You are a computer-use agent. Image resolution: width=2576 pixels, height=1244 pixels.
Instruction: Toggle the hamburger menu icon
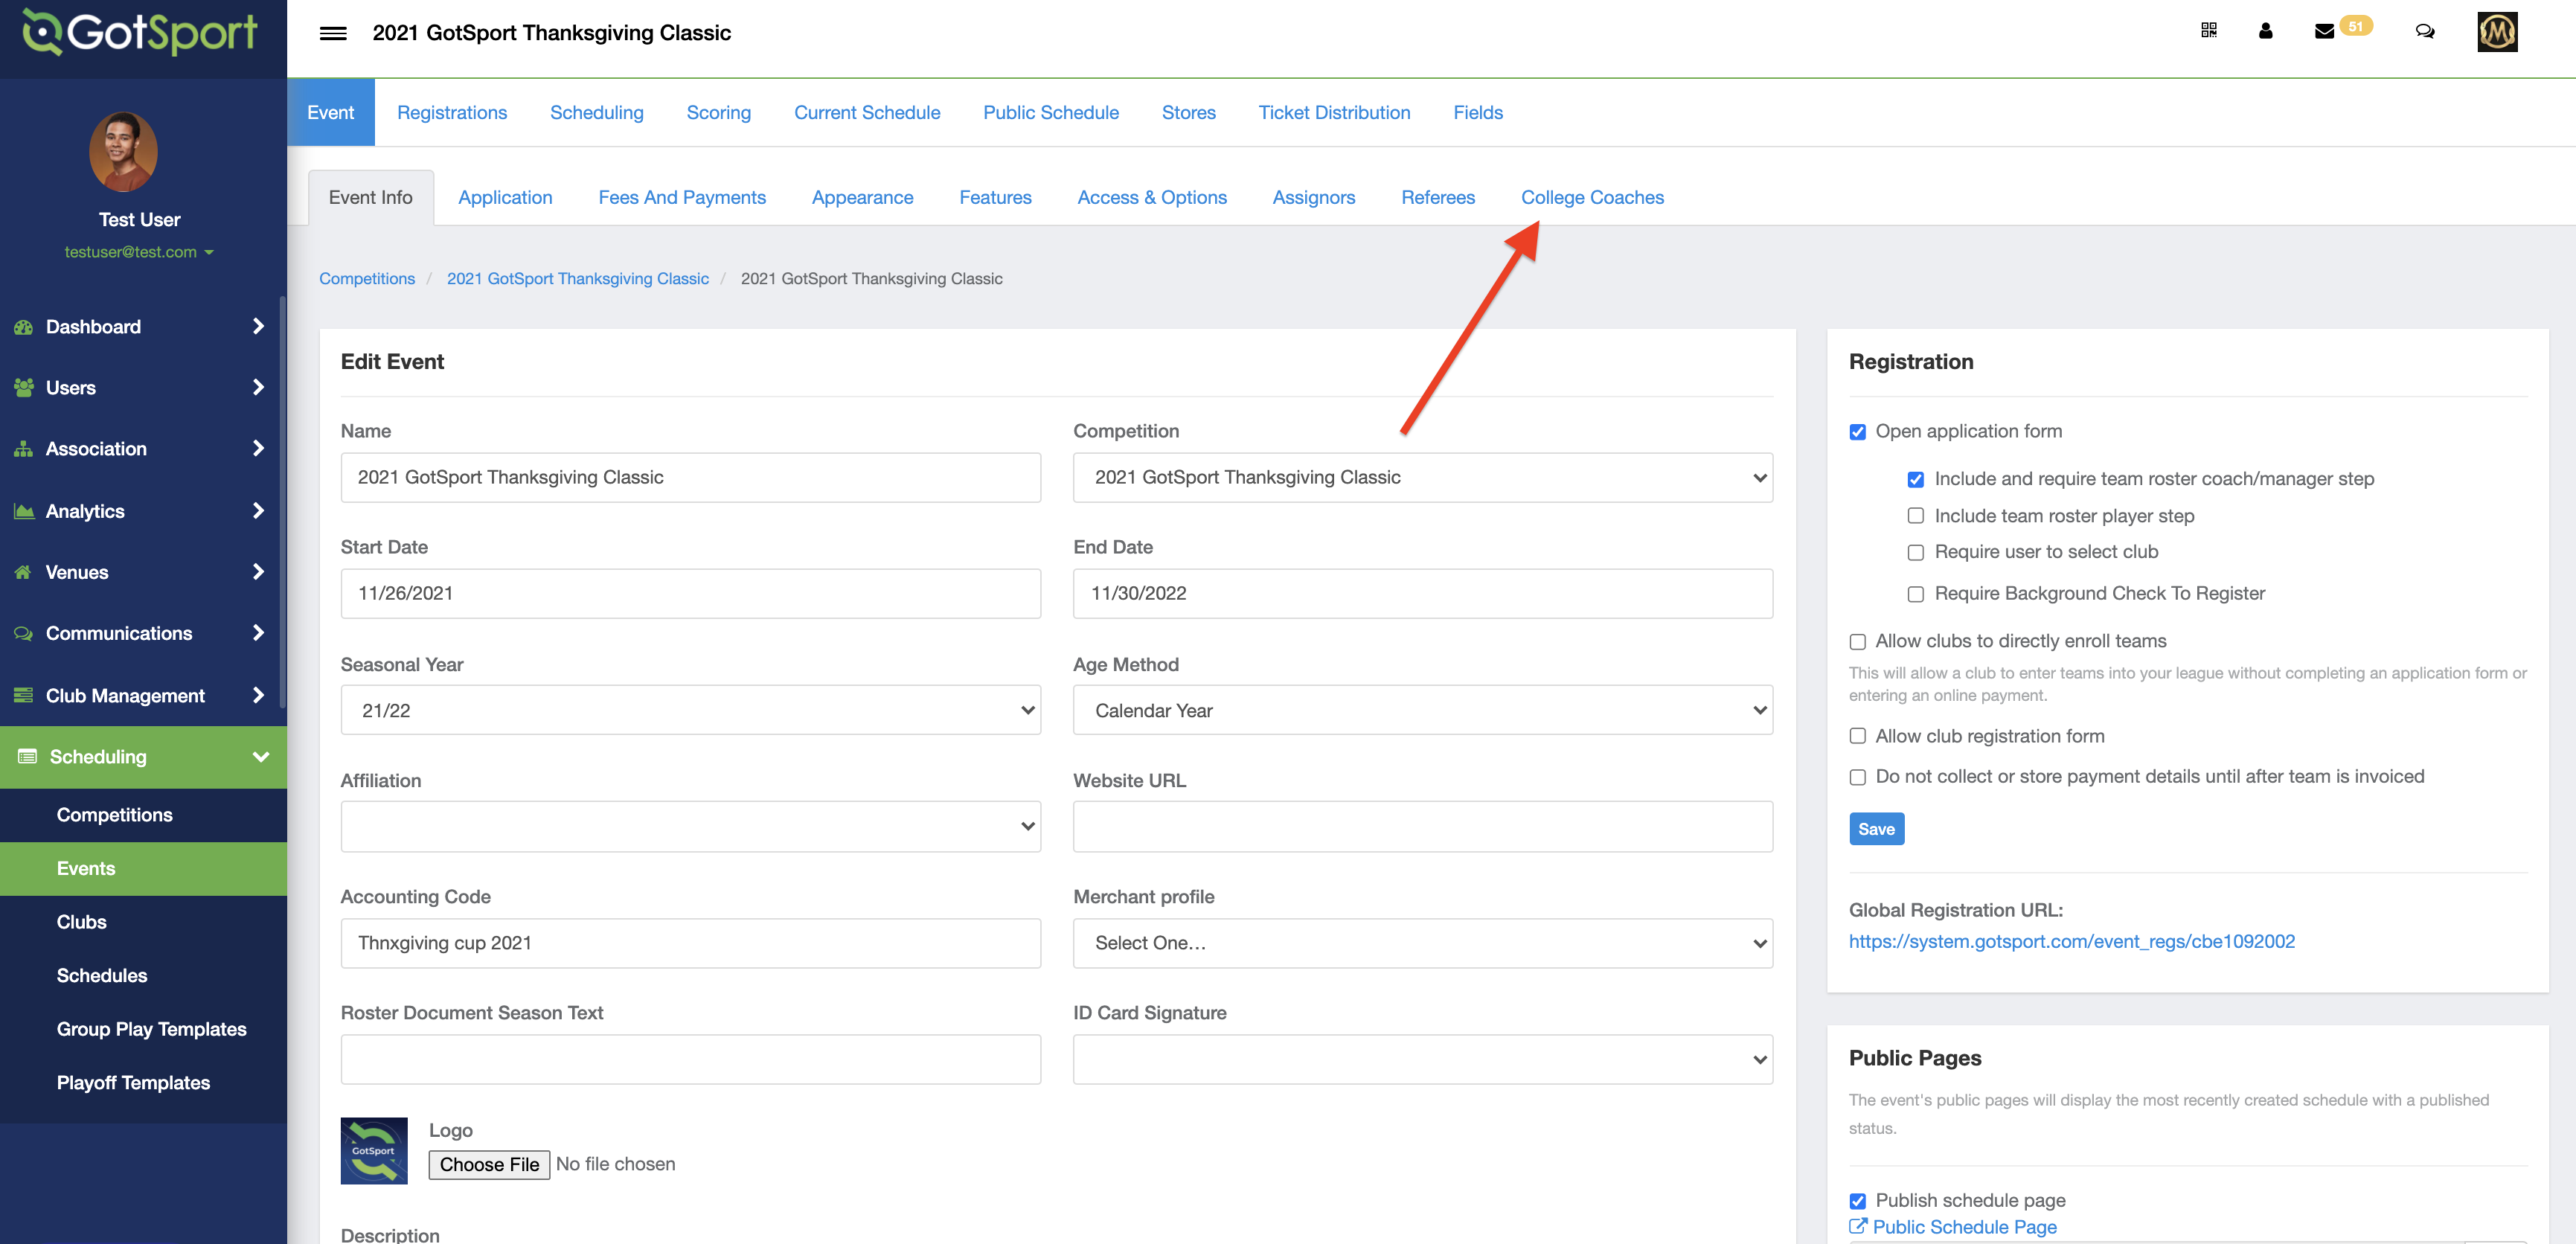click(333, 33)
